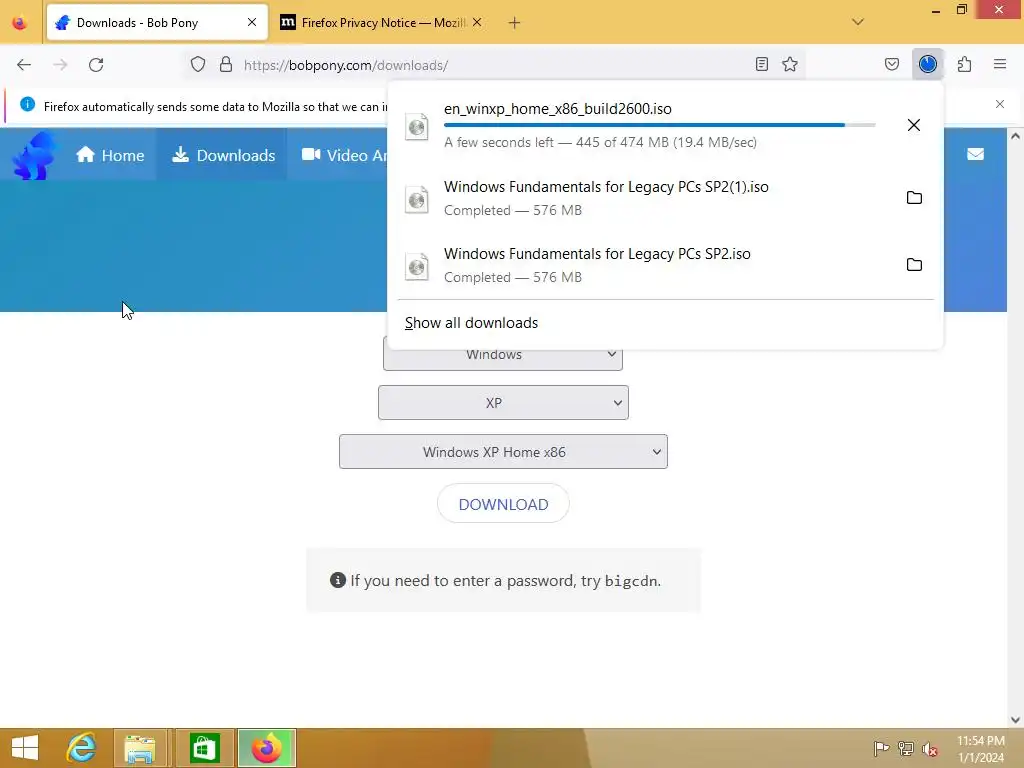This screenshot has width=1024, height=768.
Task: Click the padlock site security icon
Action: click(226, 65)
